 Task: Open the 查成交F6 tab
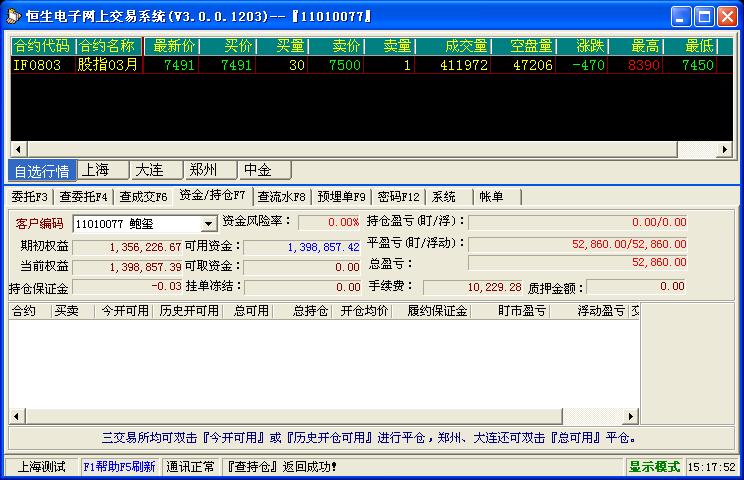point(143,196)
